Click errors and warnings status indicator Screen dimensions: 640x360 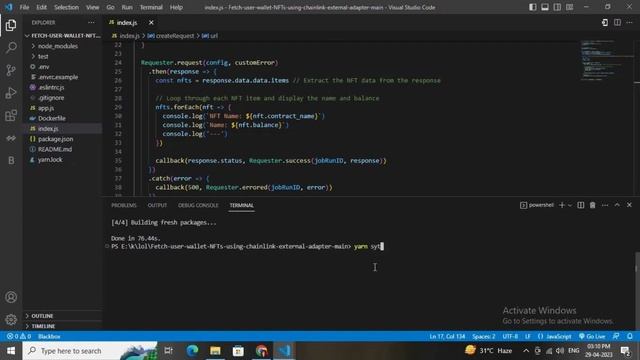pyautogui.click(x=19, y=336)
